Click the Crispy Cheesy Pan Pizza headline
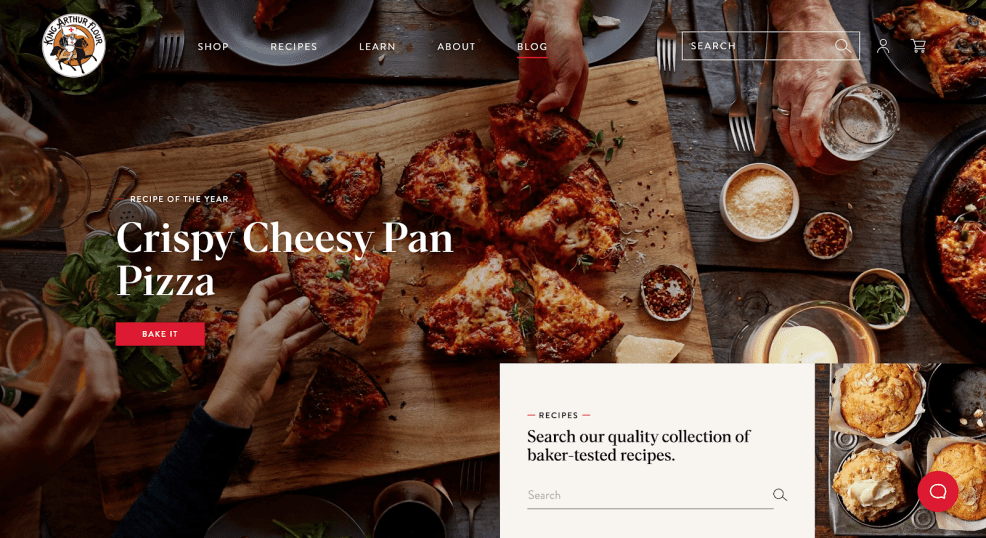986x538 pixels. click(284, 258)
